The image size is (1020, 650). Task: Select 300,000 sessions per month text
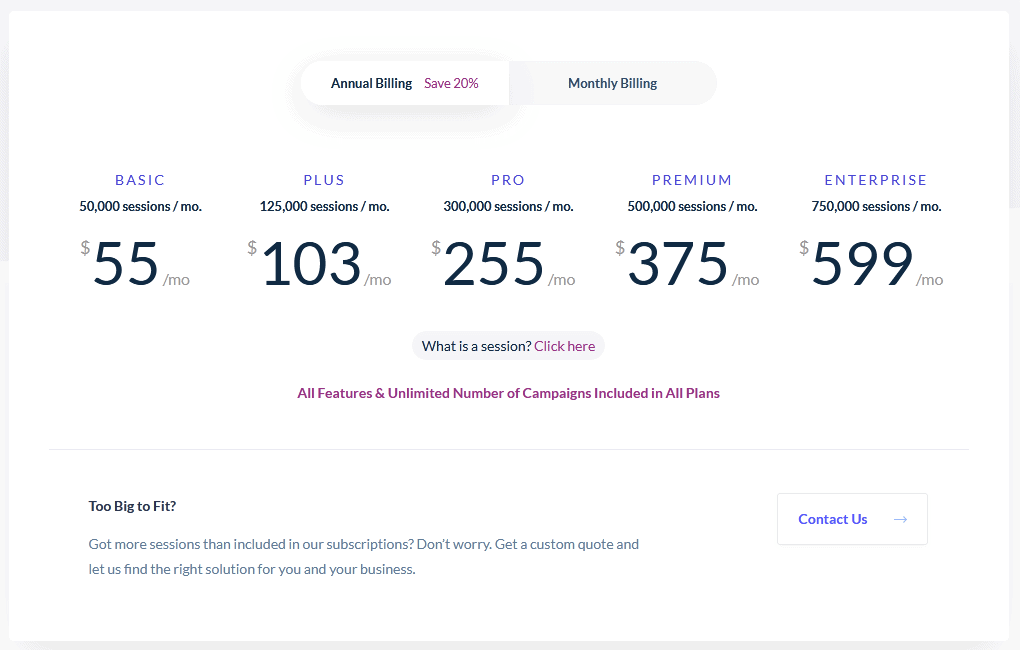click(x=508, y=206)
